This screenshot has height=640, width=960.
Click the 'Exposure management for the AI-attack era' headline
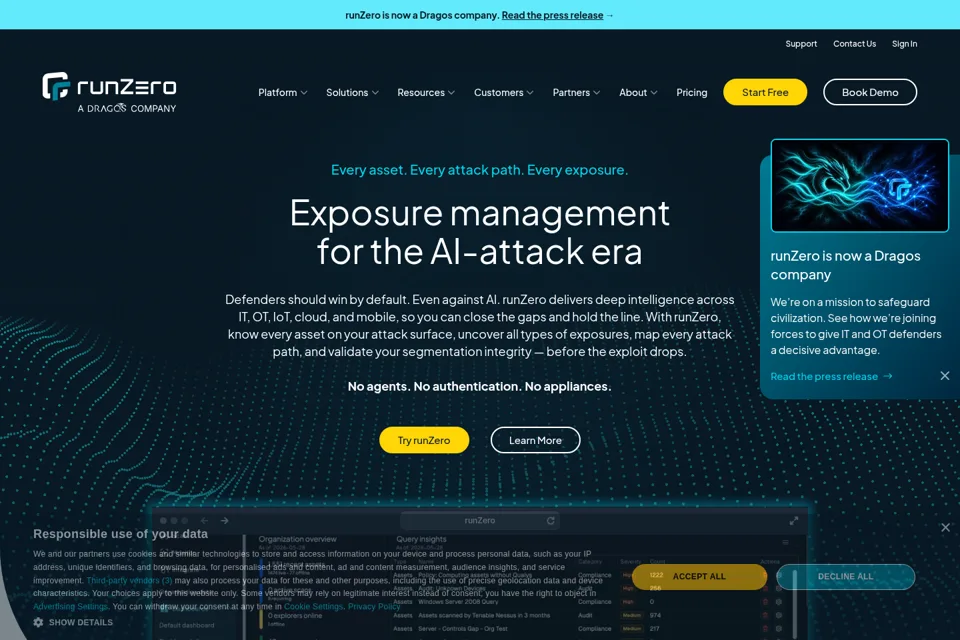click(479, 232)
